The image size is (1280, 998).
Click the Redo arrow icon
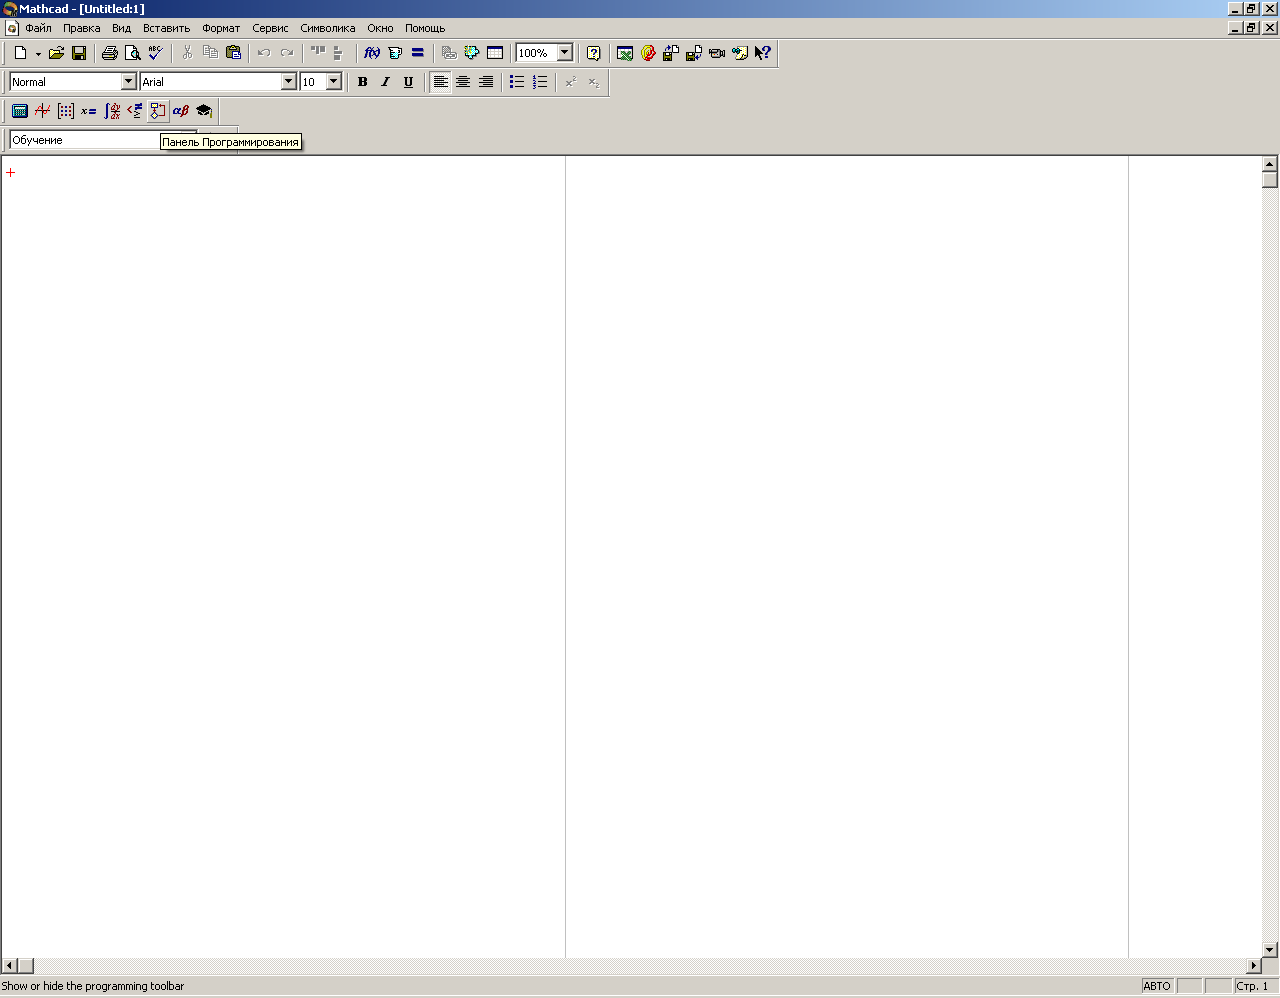(287, 53)
